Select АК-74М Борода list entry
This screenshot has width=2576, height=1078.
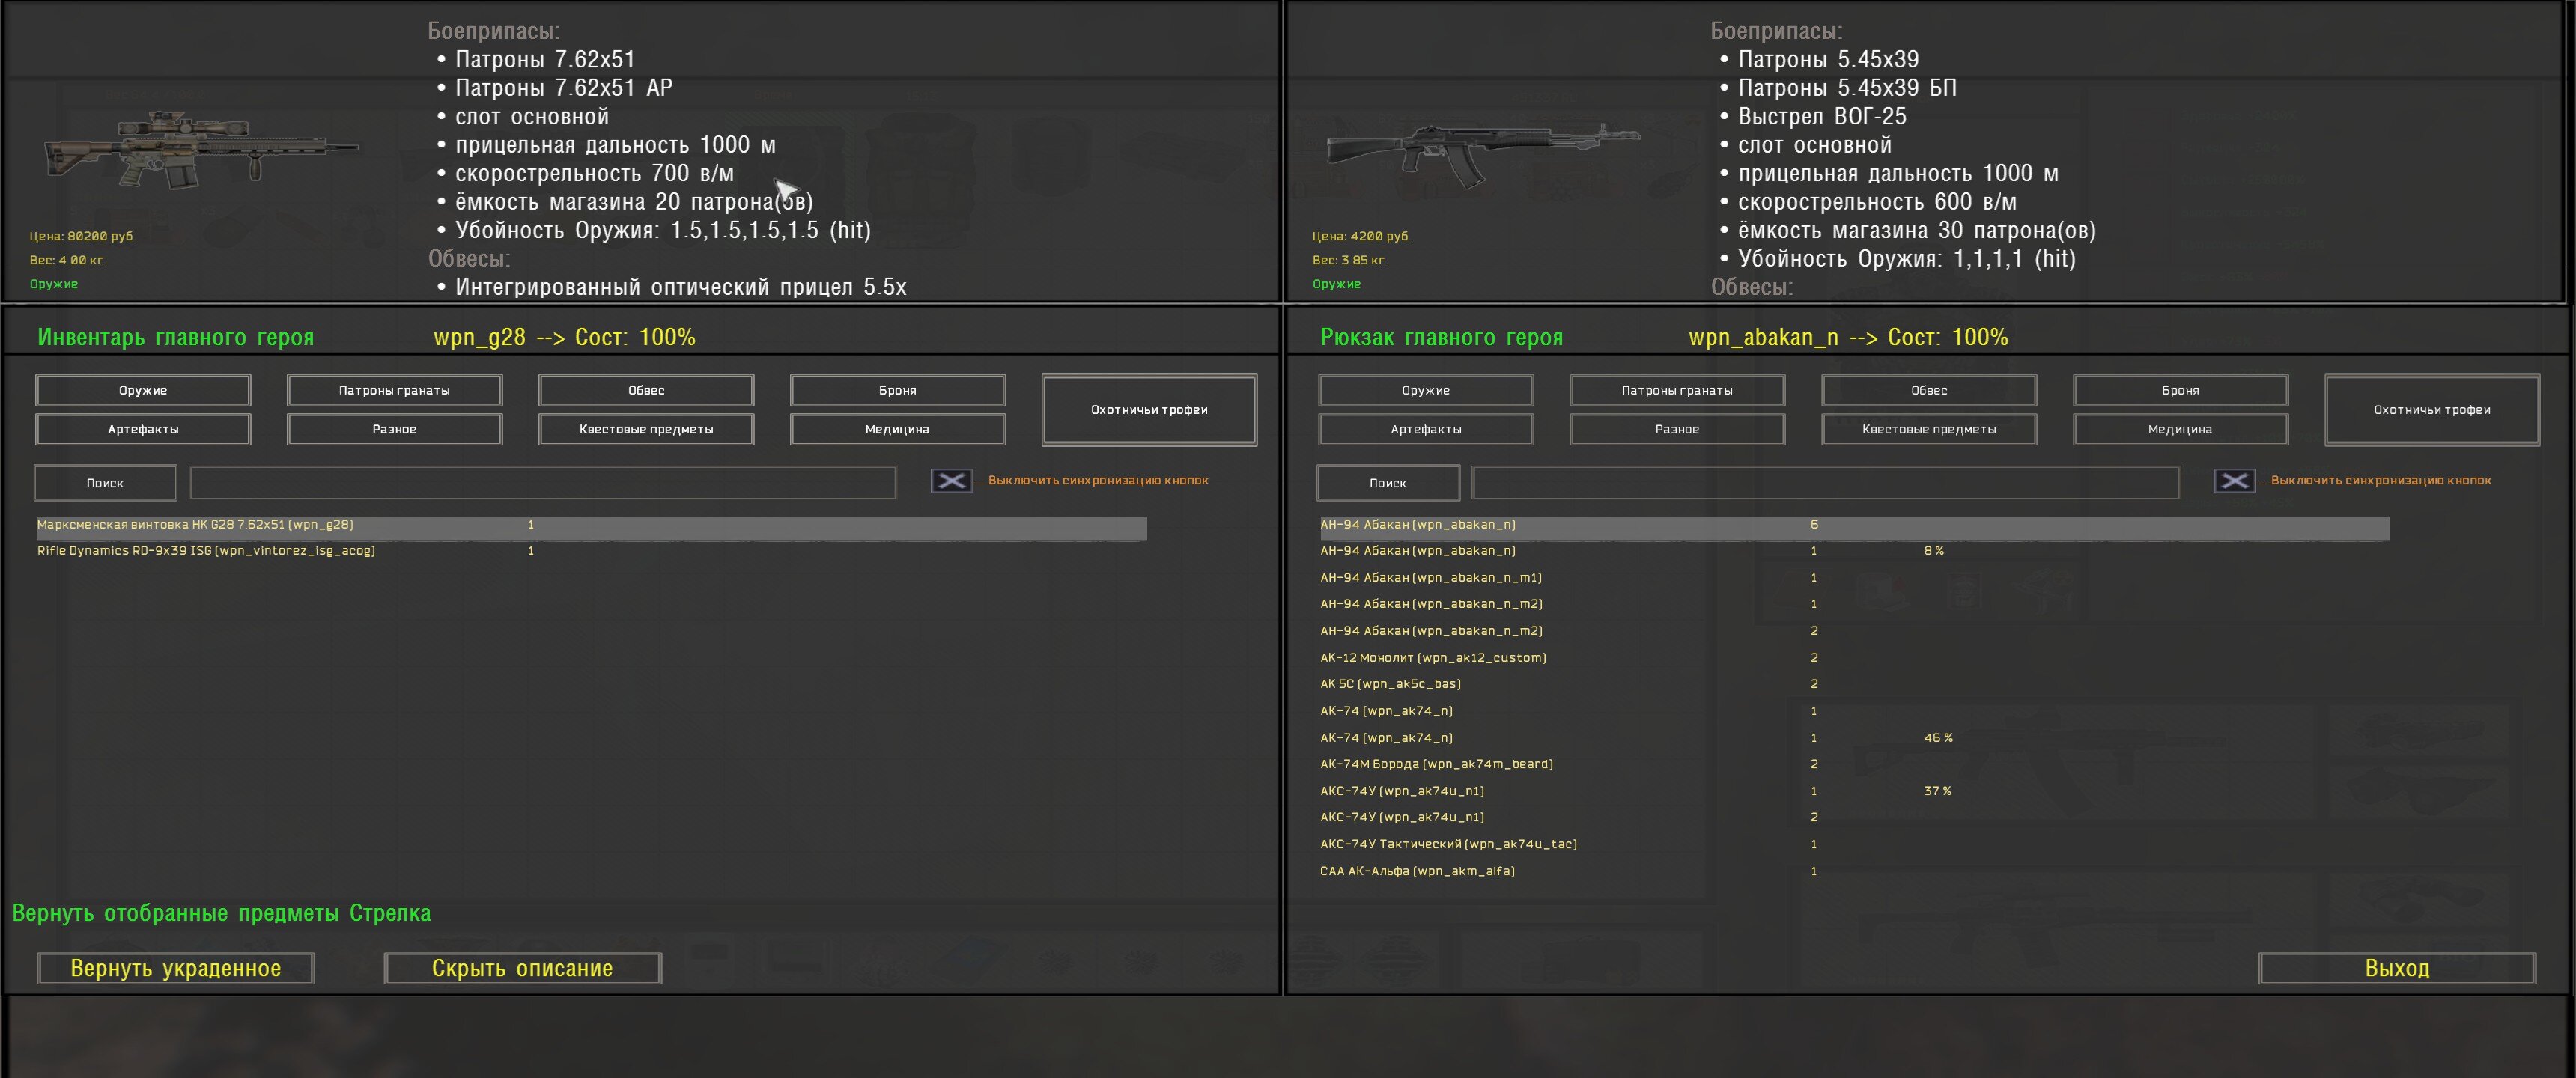click(x=1435, y=764)
